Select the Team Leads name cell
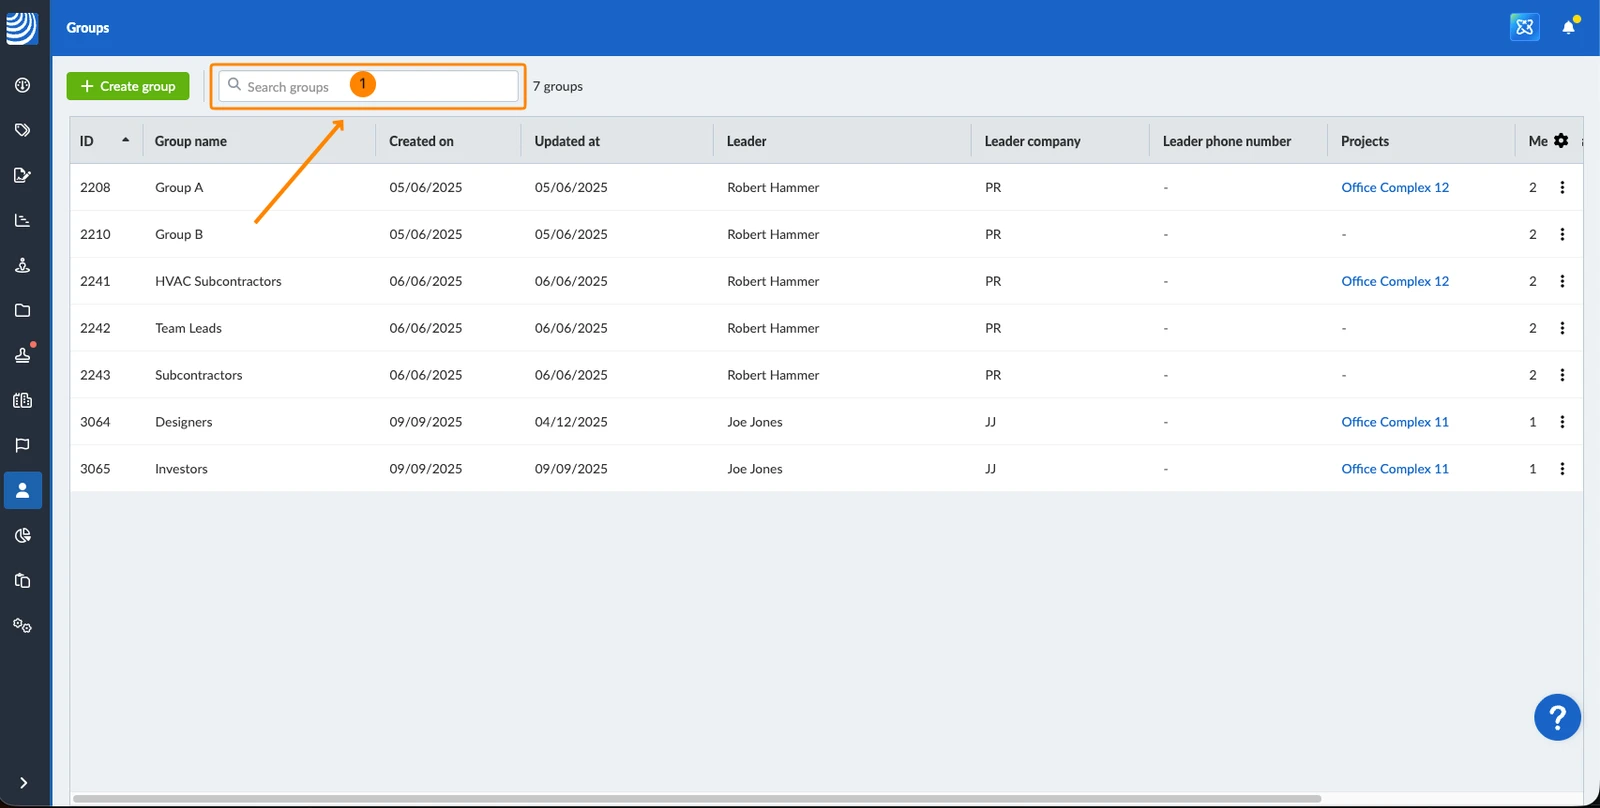This screenshot has height=808, width=1600. click(188, 328)
